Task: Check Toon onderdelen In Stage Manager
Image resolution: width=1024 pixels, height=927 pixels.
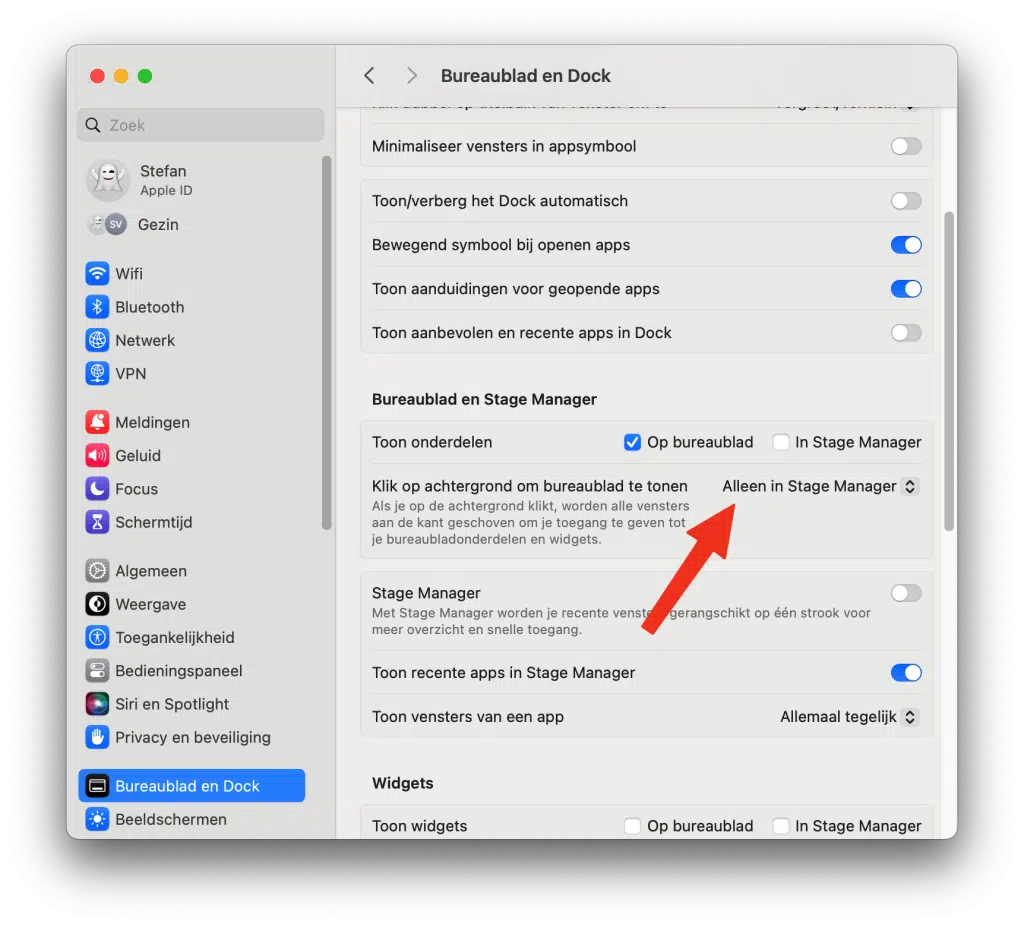Action: point(780,442)
